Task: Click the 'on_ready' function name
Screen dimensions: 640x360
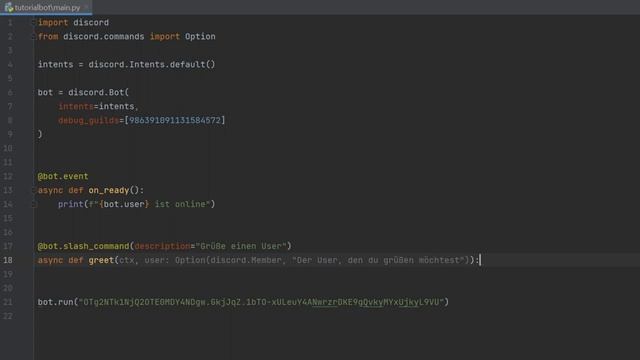Action: [109, 191]
